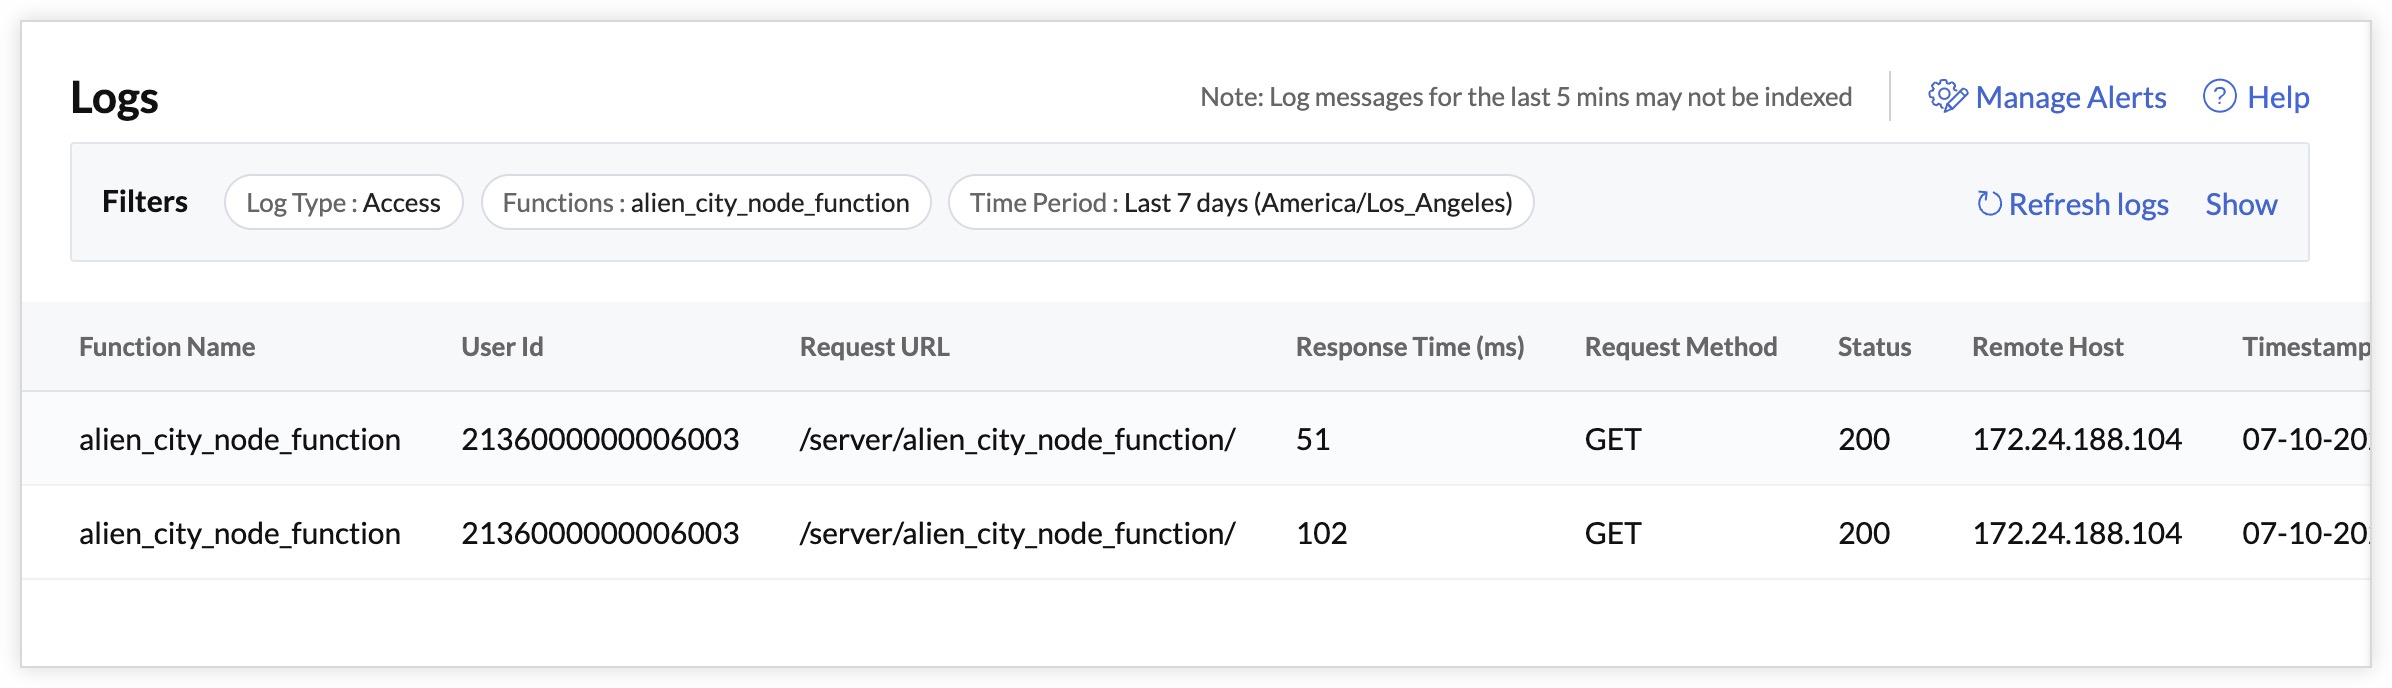Screen dimensions: 2392x688
Task: Click the Remote Host column header
Action: 2047,347
